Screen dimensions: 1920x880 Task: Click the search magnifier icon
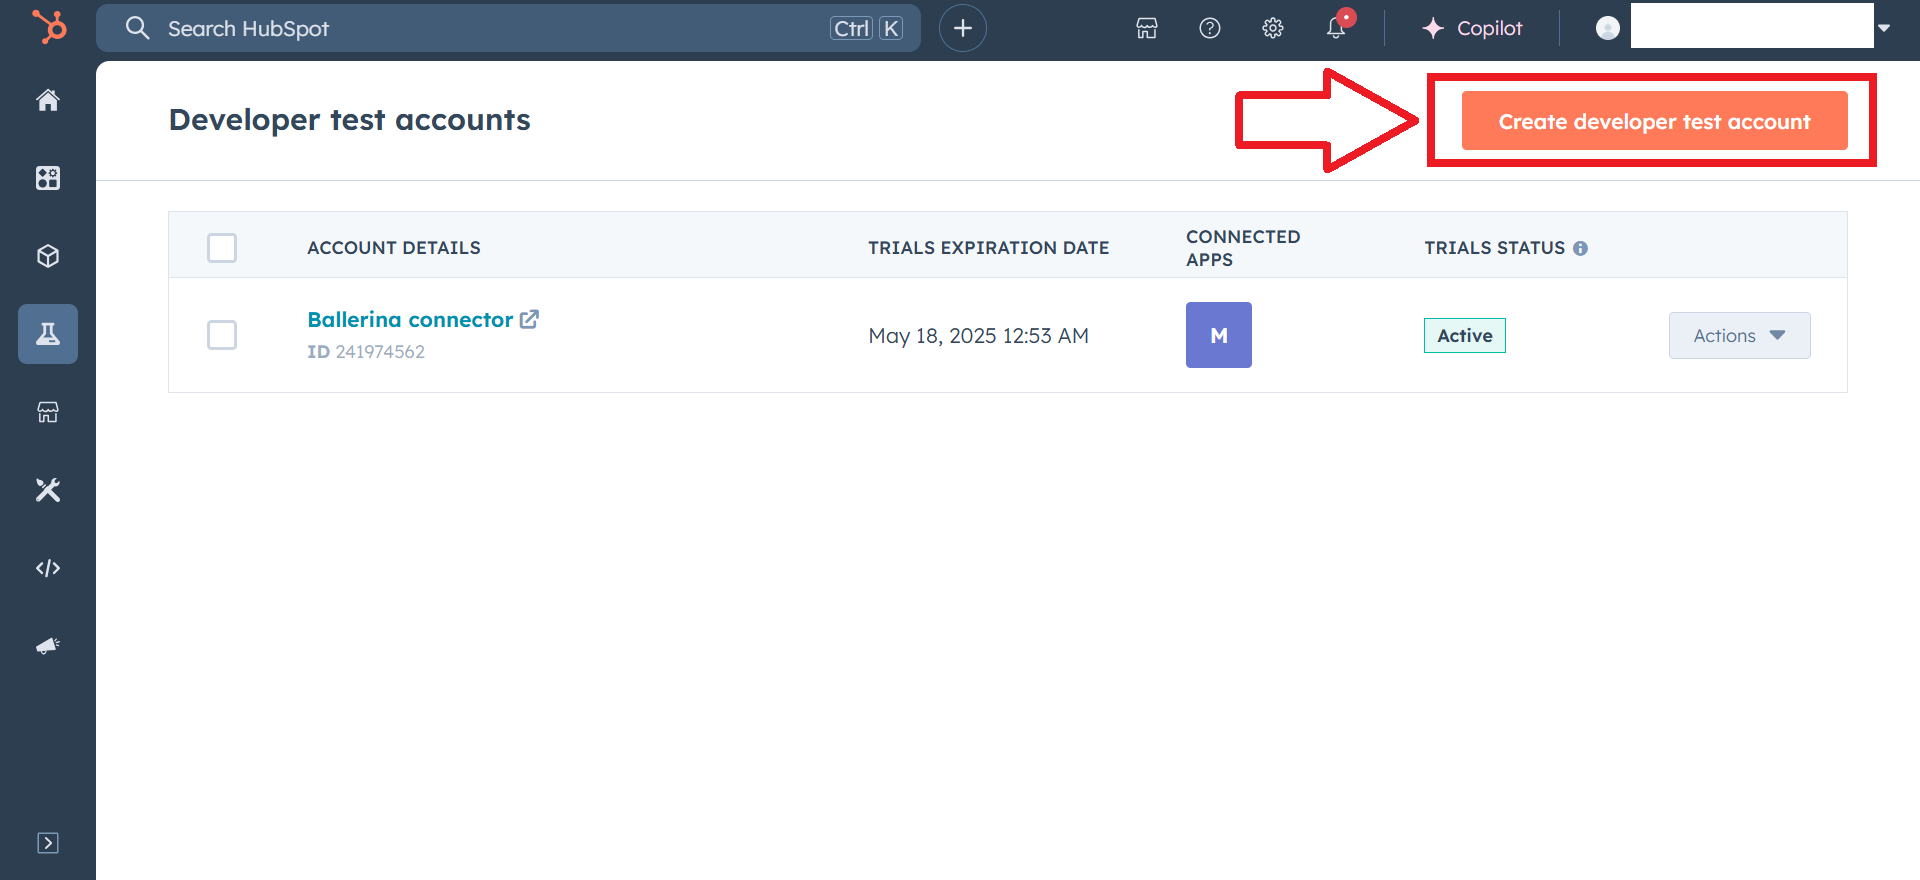138,28
